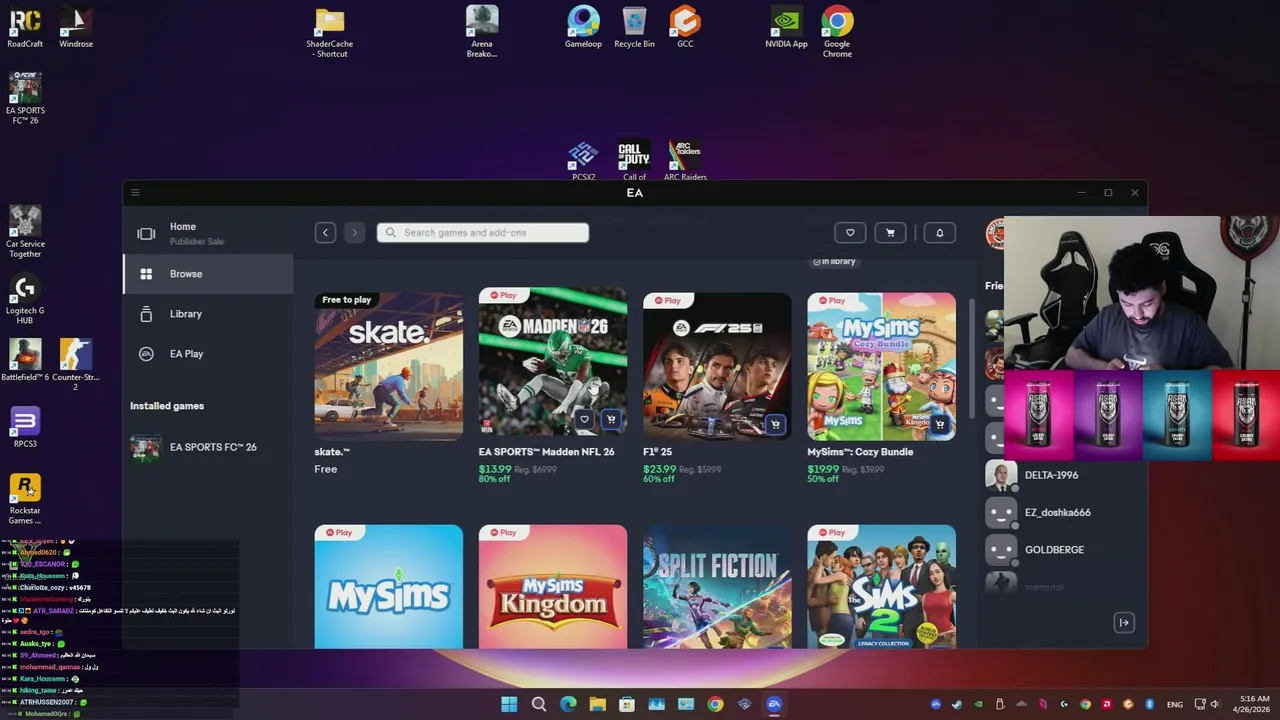Screen dimensions: 1280x720
Task: Select friend DELTA-1996
Action: point(1051,475)
